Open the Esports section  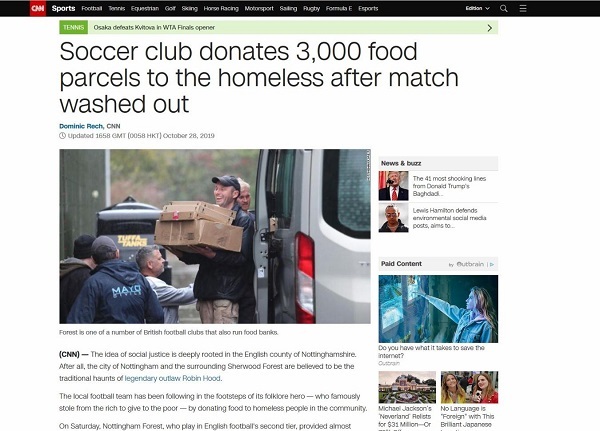[x=368, y=8]
